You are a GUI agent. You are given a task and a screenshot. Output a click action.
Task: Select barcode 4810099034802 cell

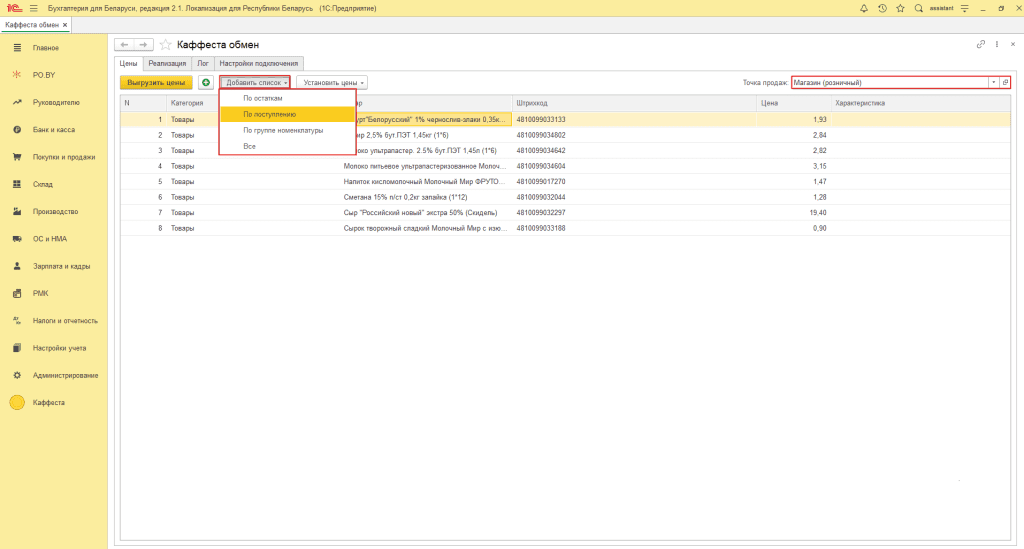pyautogui.click(x=634, y=135)
